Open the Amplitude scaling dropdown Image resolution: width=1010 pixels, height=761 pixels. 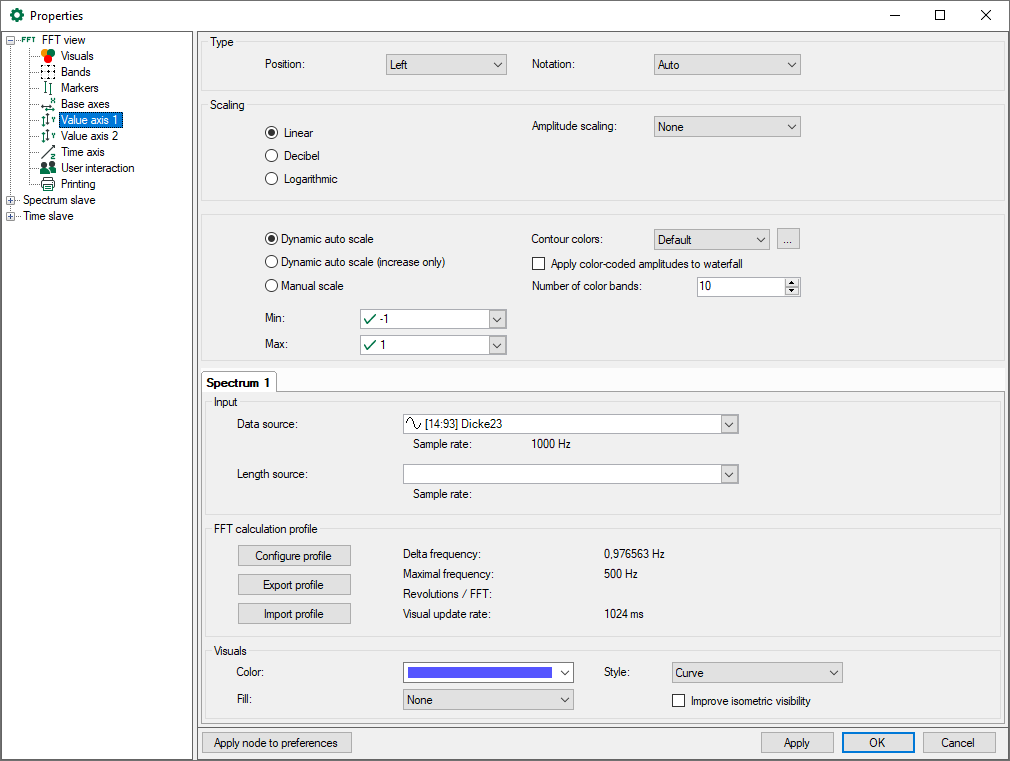727,127
